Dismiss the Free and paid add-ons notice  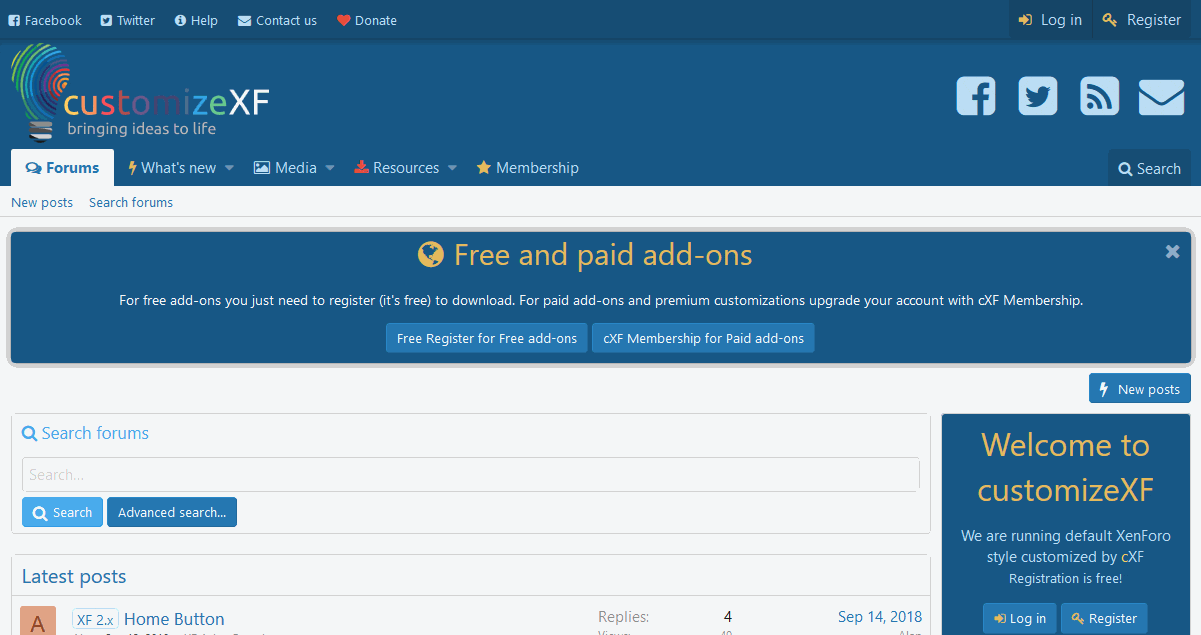1172,251
